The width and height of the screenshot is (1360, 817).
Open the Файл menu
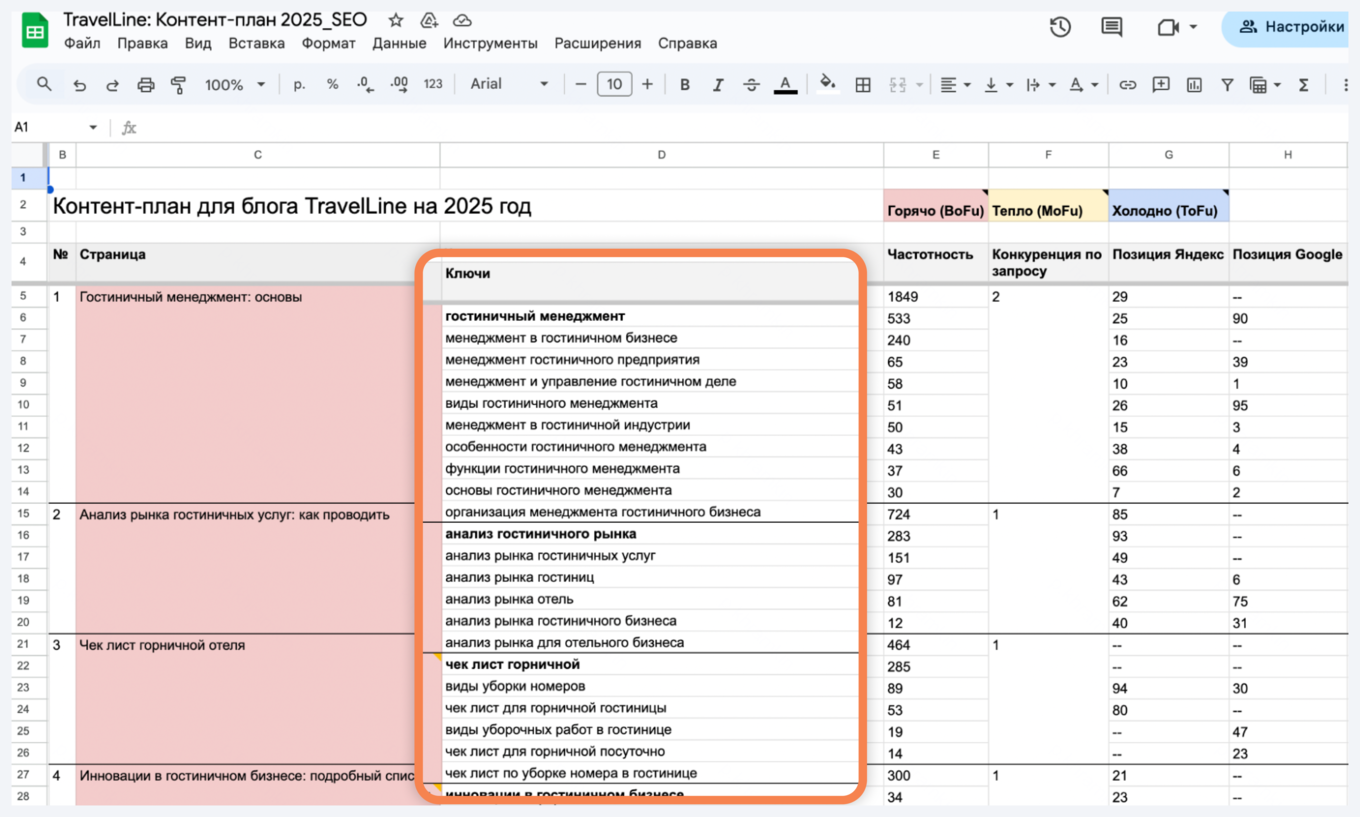pyautogui.click(x=82, y=43)
